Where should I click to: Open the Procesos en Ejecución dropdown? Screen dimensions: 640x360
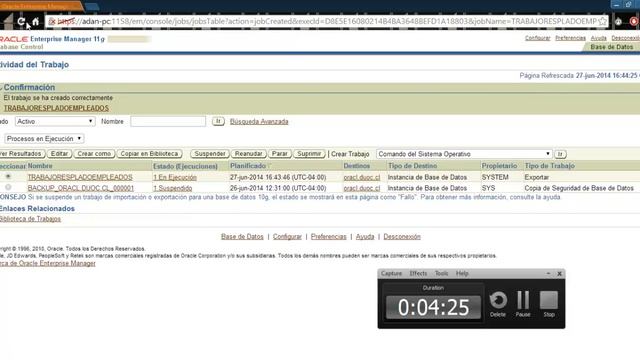(x=44, y=139)
